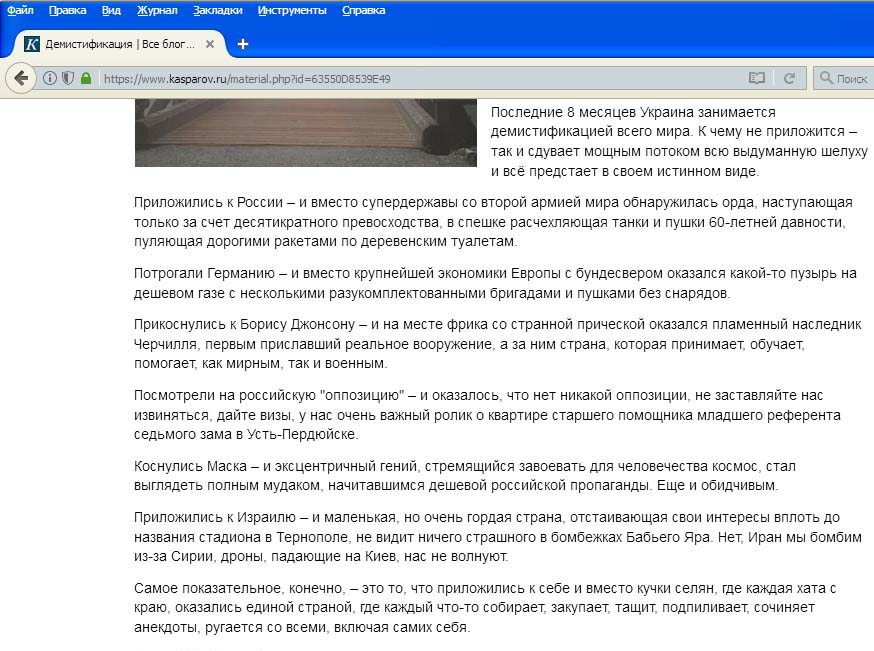The width and height of the screenshot is (874, 651).
Task: Click the green secure connection padlock
Action: pos(86,79)
